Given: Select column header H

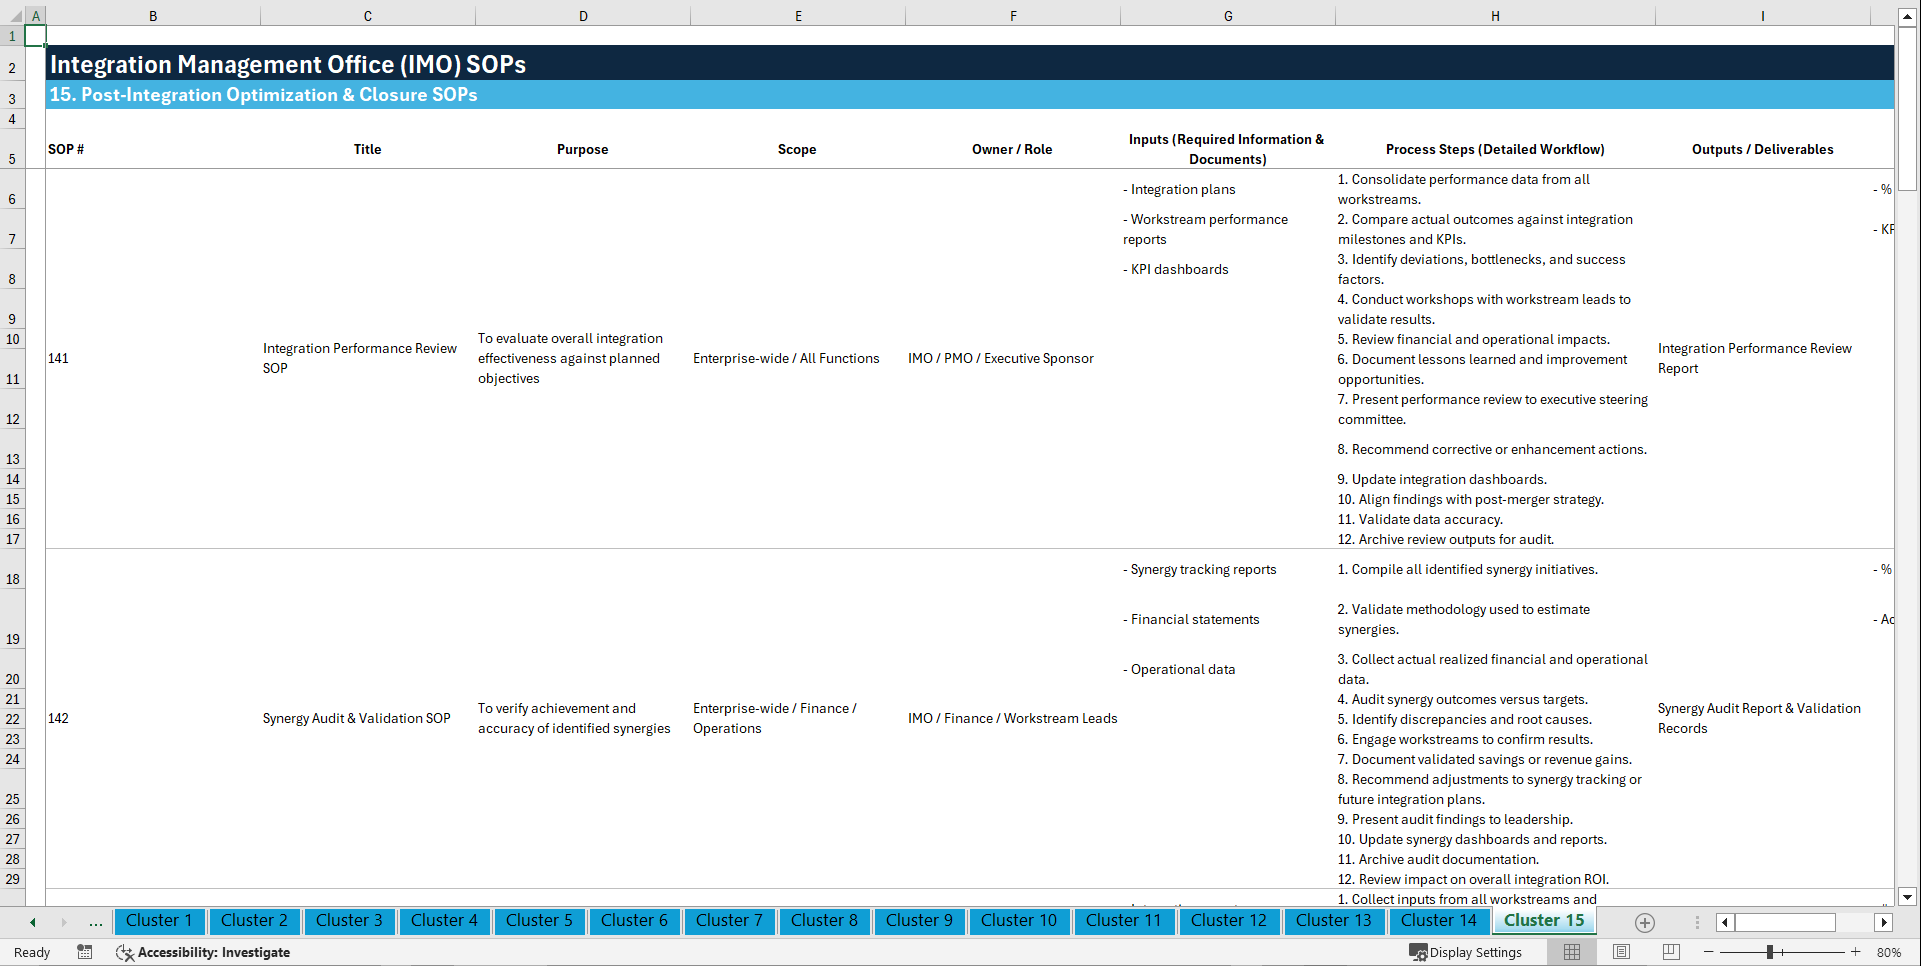Looking at the screenshot, I should point(1494,15).
